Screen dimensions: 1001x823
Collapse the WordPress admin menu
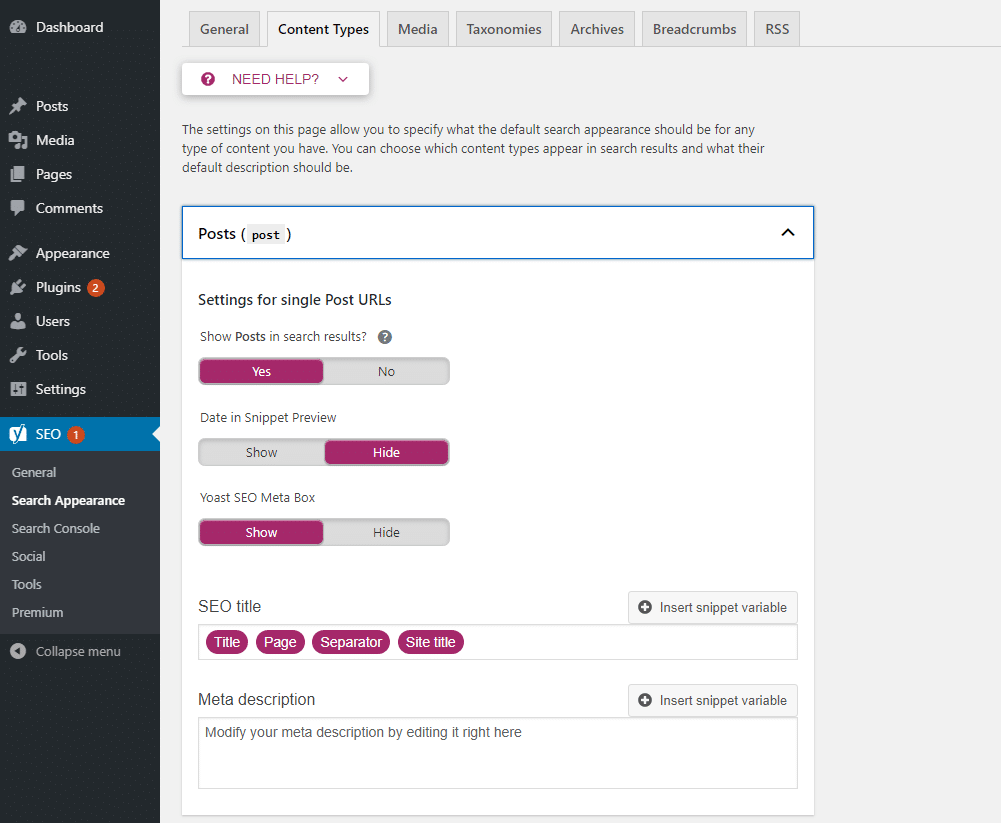66,651
